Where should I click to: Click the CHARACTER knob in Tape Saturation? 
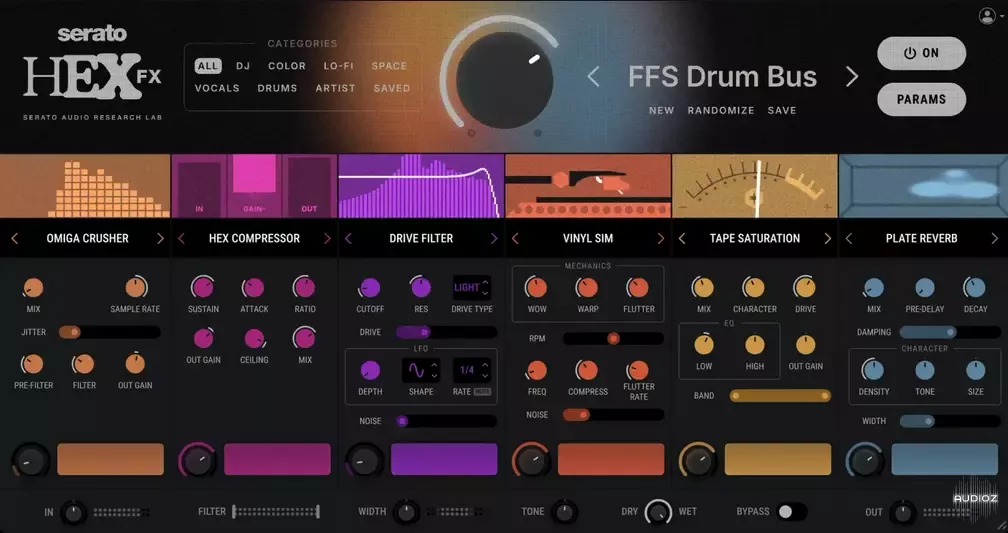click(x=754, y=287)
